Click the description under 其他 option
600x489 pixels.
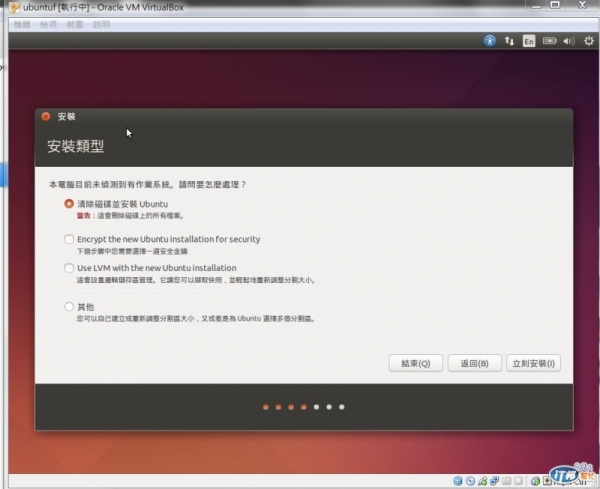[196, 318]
